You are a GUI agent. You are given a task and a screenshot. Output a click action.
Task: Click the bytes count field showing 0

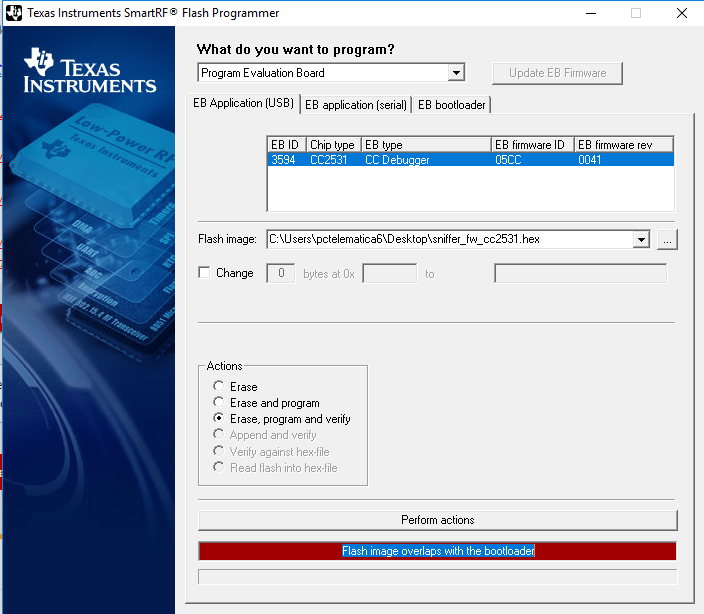[x=281, y=273]
